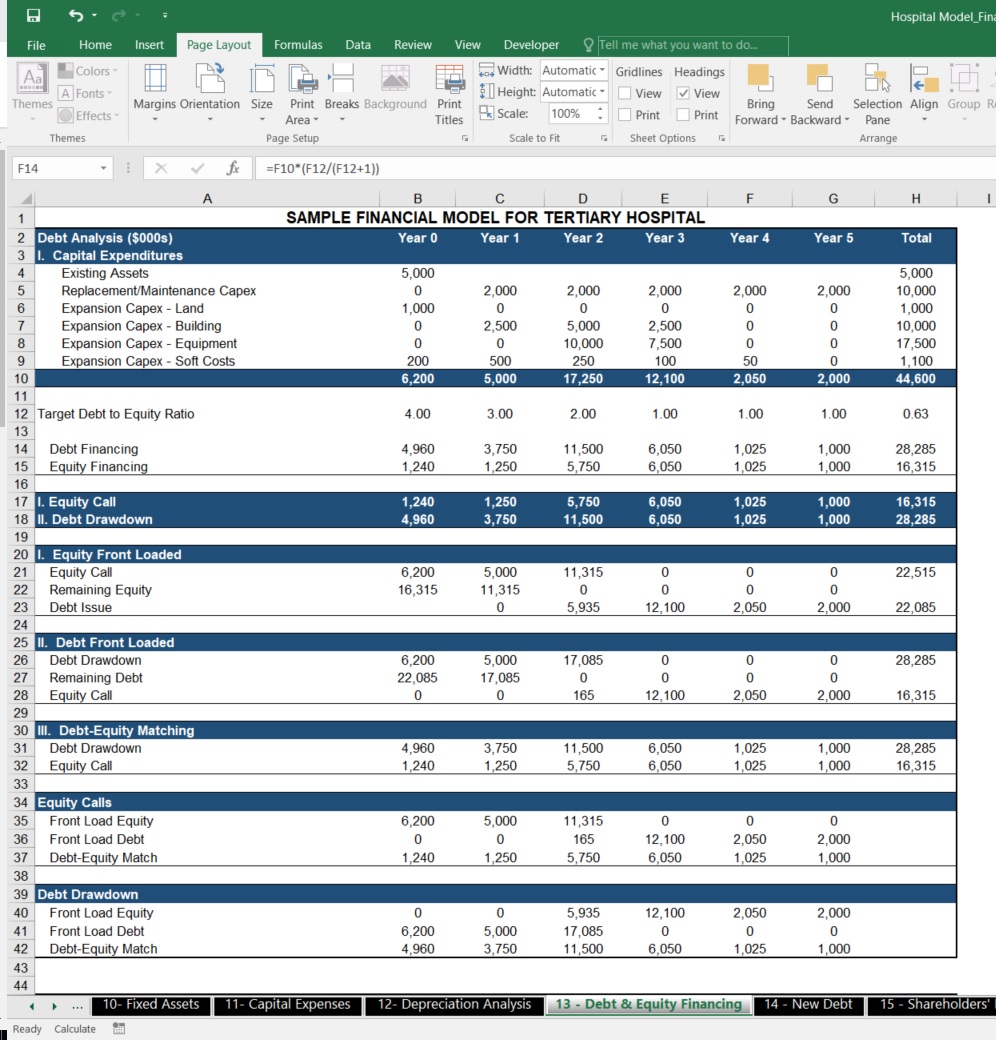Select Target Debt to Equity Ratio label cell
Viewport: 996px width, 1040px height.
pyautogui.click(x=207, y=414)
